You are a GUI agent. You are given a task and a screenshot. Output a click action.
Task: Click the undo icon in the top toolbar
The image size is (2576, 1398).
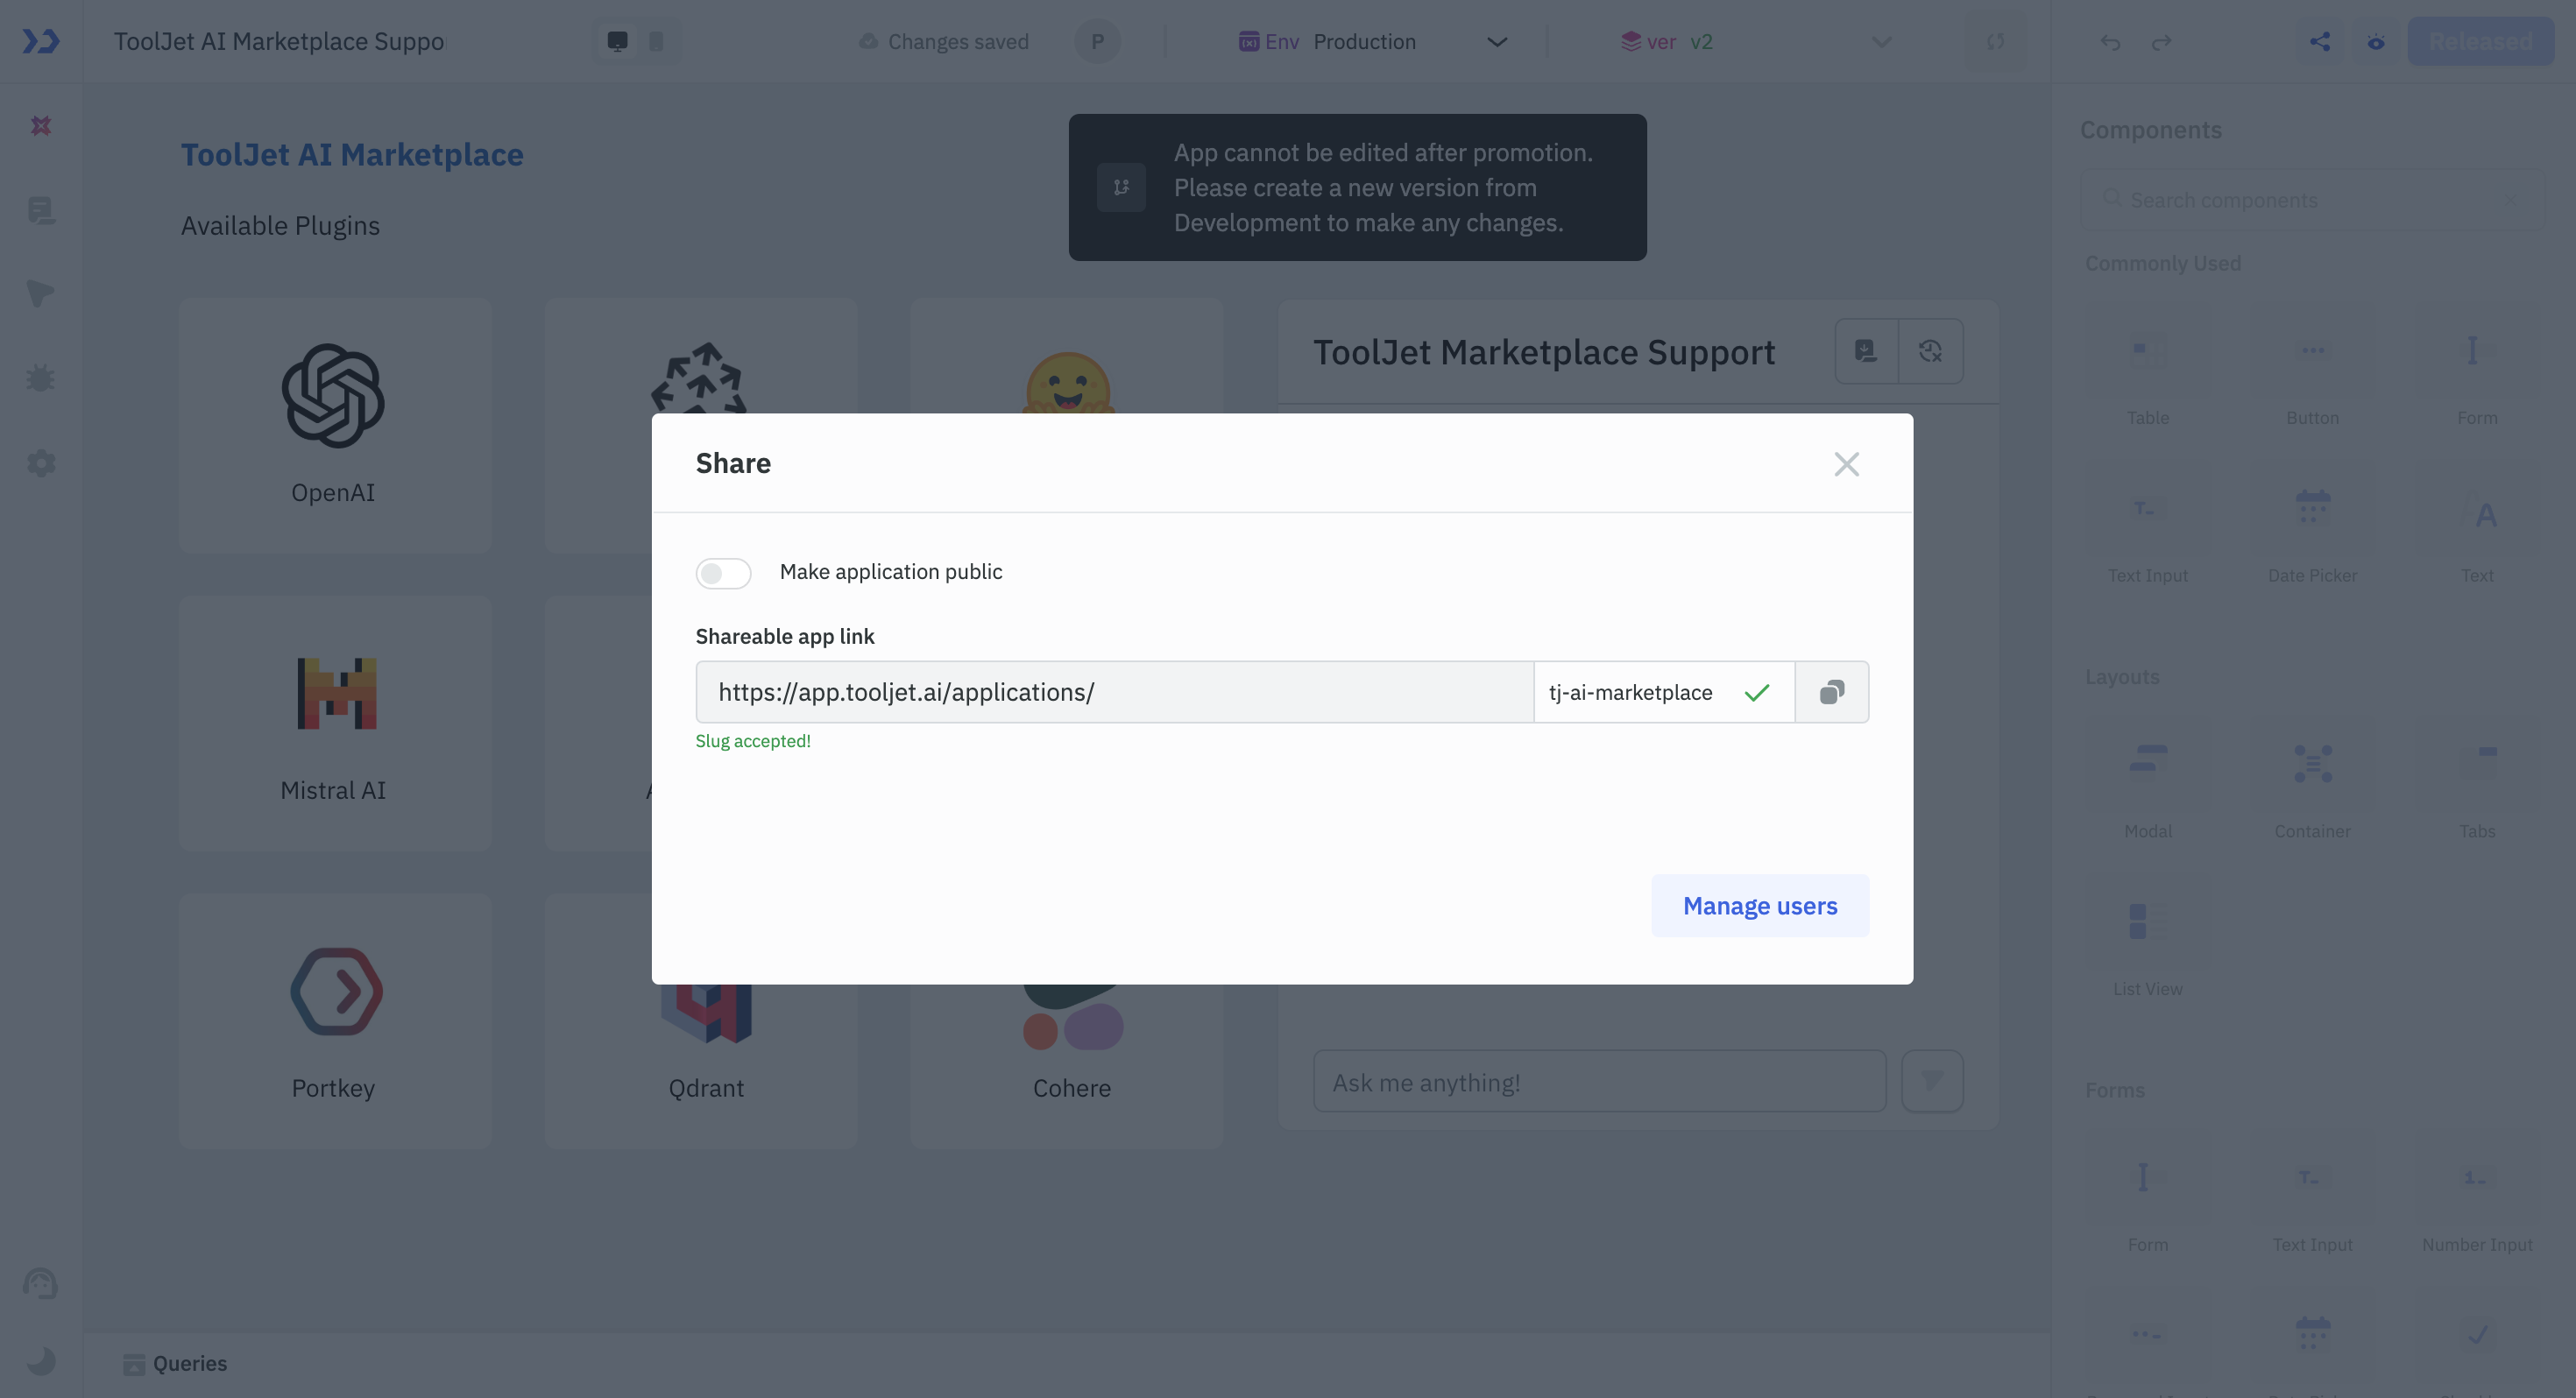click(2110, 42)
